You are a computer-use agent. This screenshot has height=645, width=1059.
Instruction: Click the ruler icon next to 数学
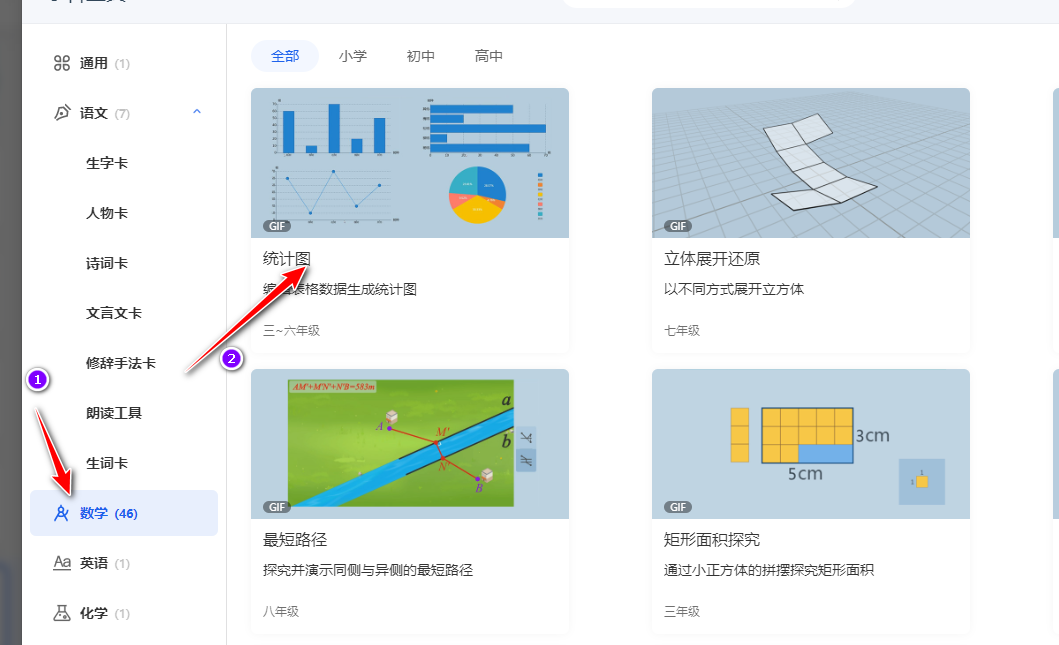pos(61,513)
